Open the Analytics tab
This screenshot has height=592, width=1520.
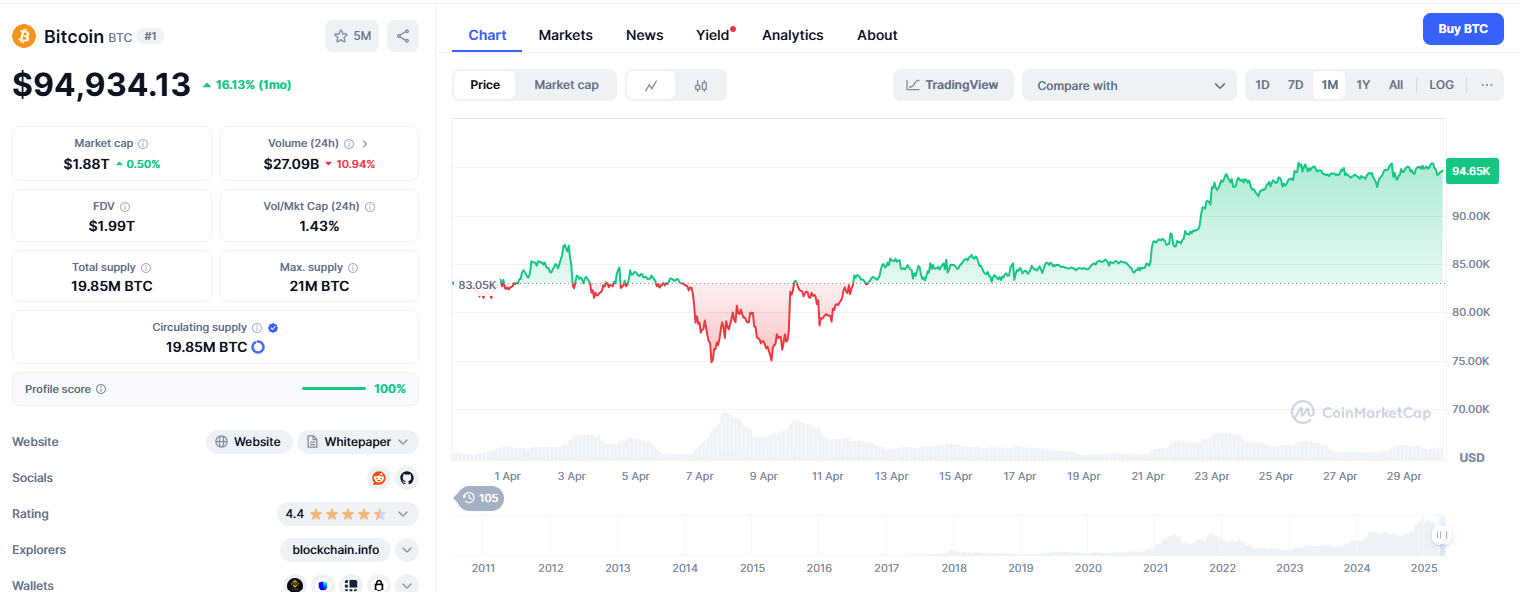point(793,35)
